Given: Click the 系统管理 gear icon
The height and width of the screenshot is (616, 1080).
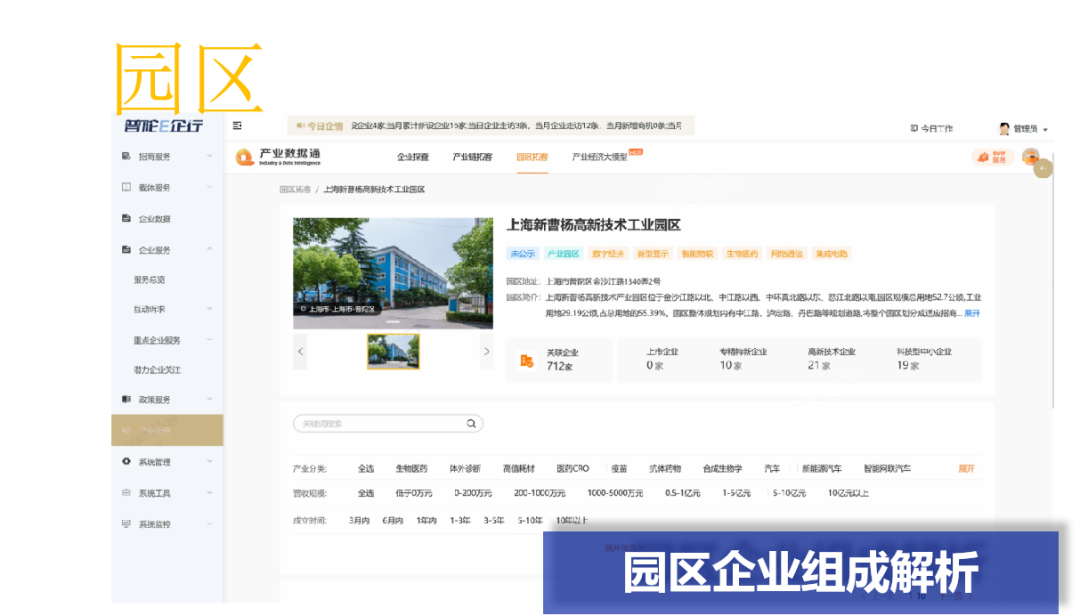Looking at the screenshot, I should [x=126, y=462].
